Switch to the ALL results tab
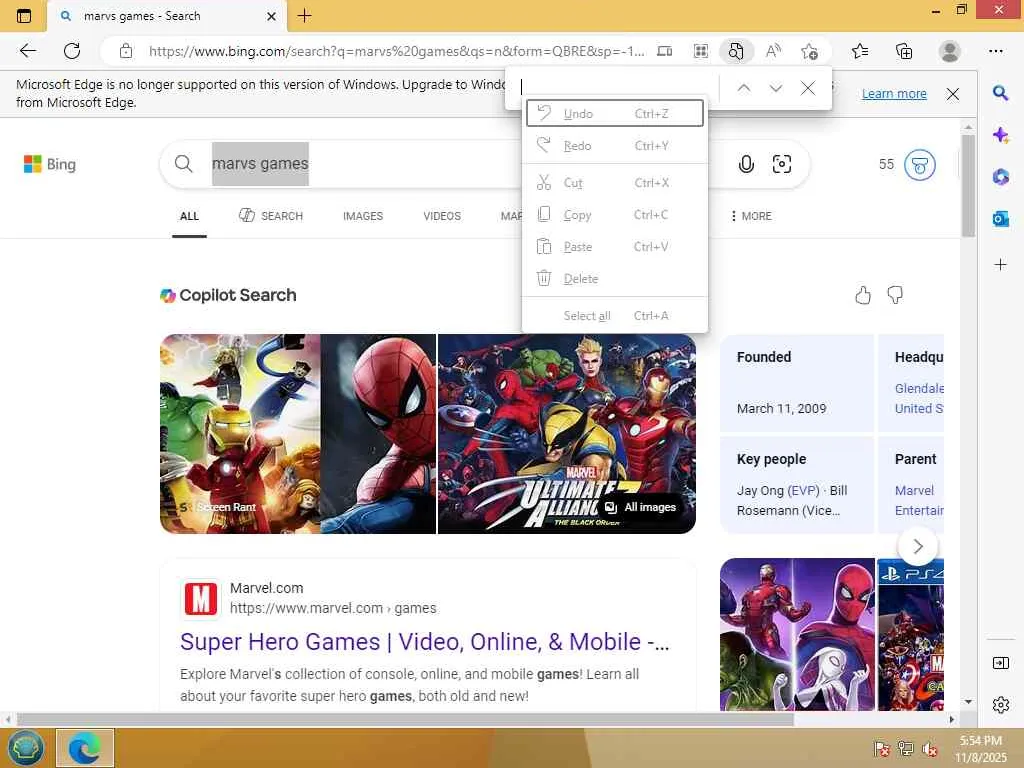 189,216
